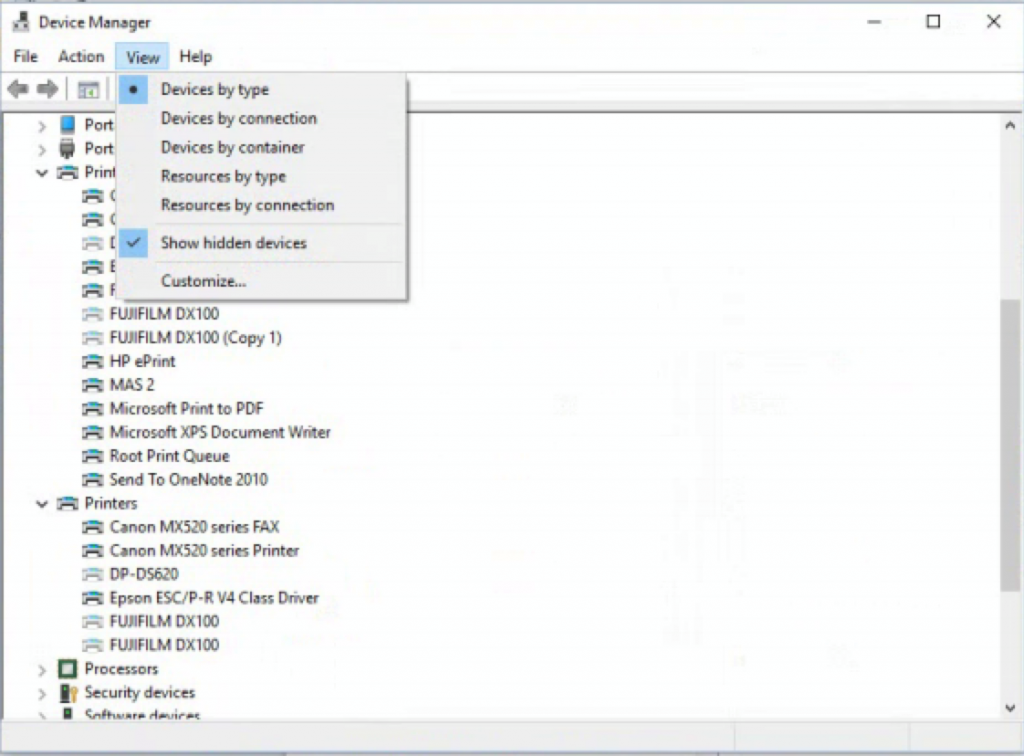Expand the Security devices category
This screenshot has width=1024, height=756.
tap(42, 693)
